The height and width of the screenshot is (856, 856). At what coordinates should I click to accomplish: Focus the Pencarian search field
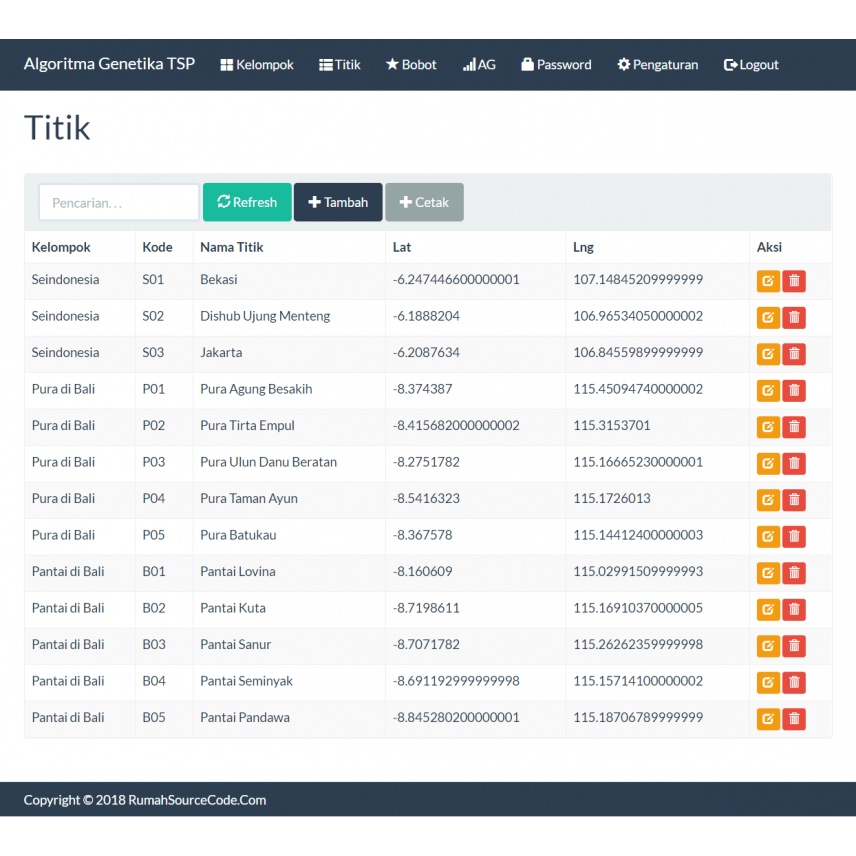coord(119,202)
